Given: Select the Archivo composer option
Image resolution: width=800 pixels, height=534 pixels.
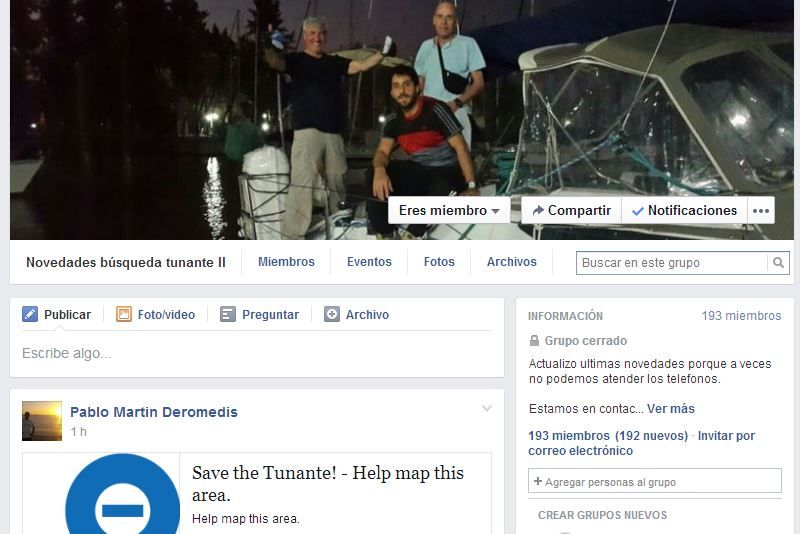Looking at the screenshot, I should coord(356,314).
